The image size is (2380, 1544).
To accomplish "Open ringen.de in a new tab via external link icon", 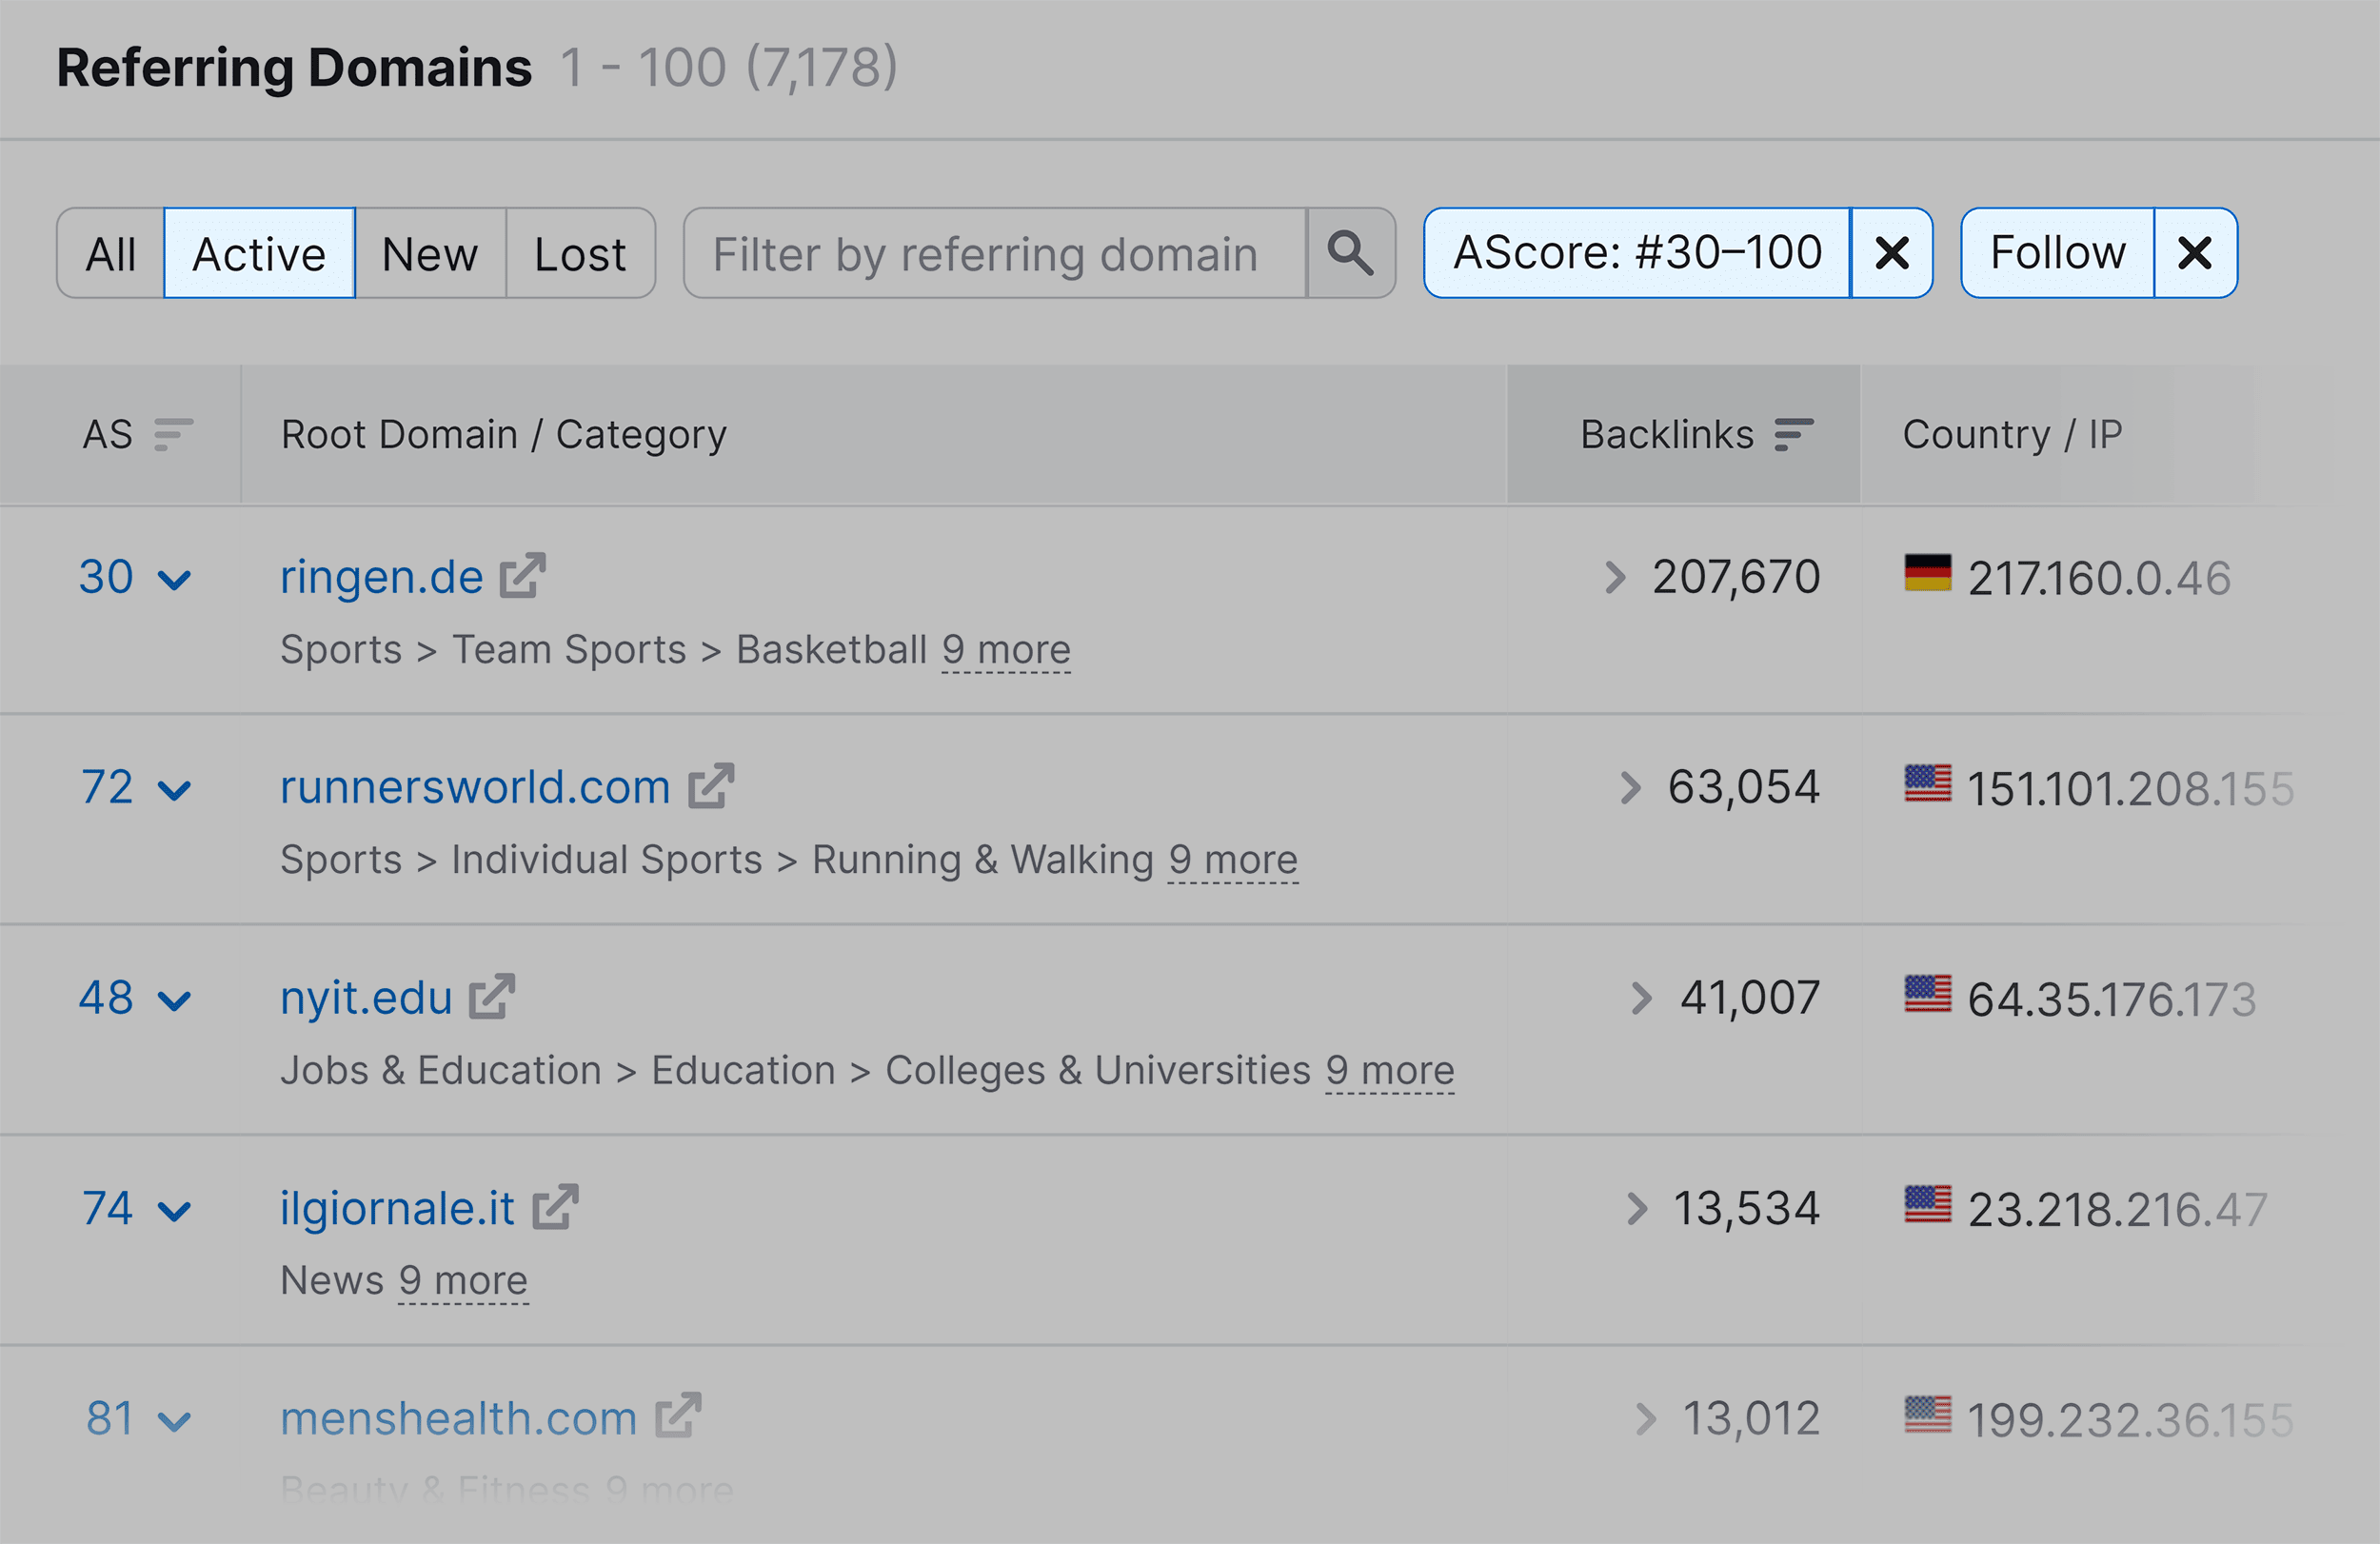I will coord(524,575).
